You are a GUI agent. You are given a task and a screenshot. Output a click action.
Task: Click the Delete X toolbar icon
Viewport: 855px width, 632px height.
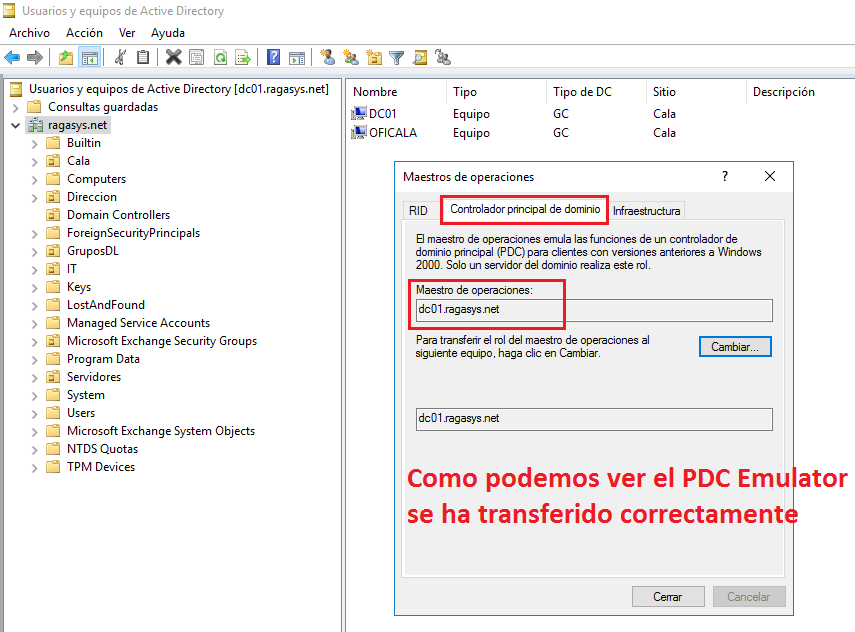pos(173,57)
